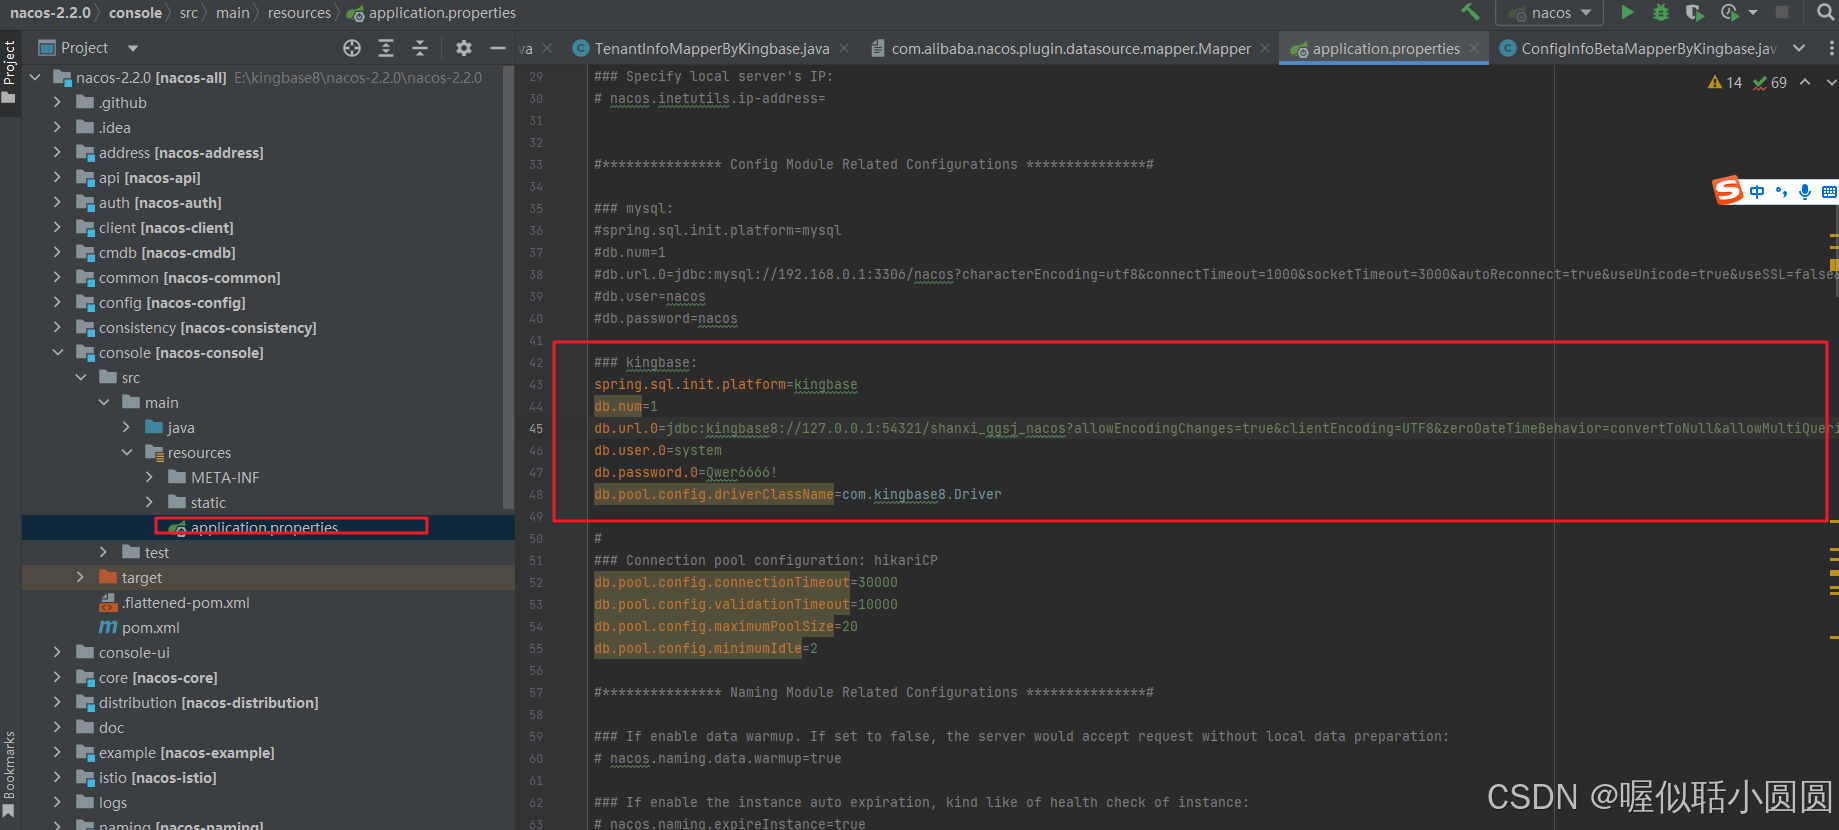Open Project panel gear options

point(464,48)
